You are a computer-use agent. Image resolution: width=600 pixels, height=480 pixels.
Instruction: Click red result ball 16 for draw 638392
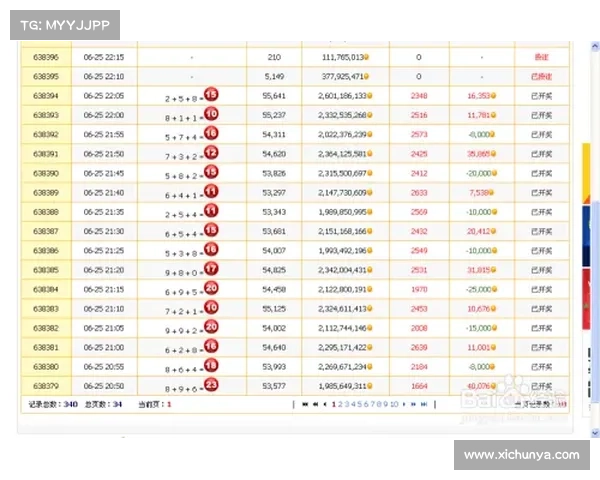coord(211,133)
